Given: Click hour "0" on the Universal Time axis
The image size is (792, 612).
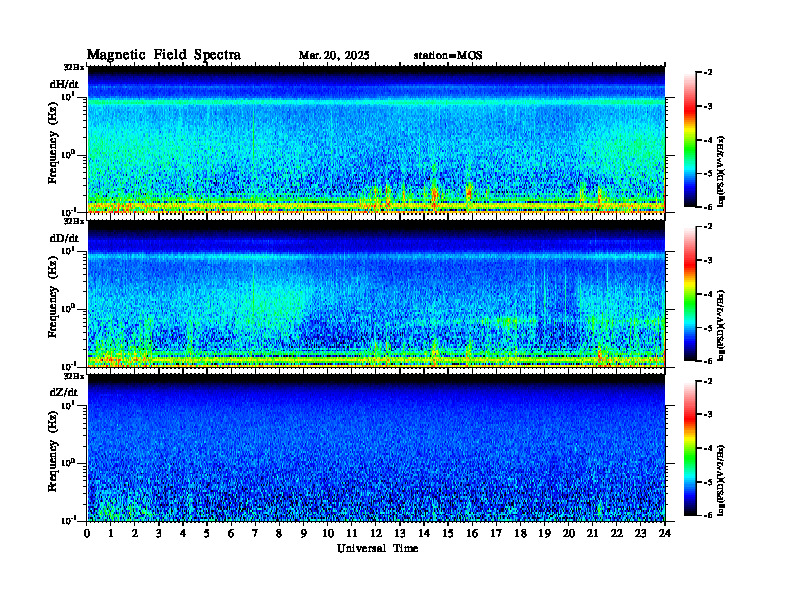Looking at the screenshot, I should click(87, 534).
